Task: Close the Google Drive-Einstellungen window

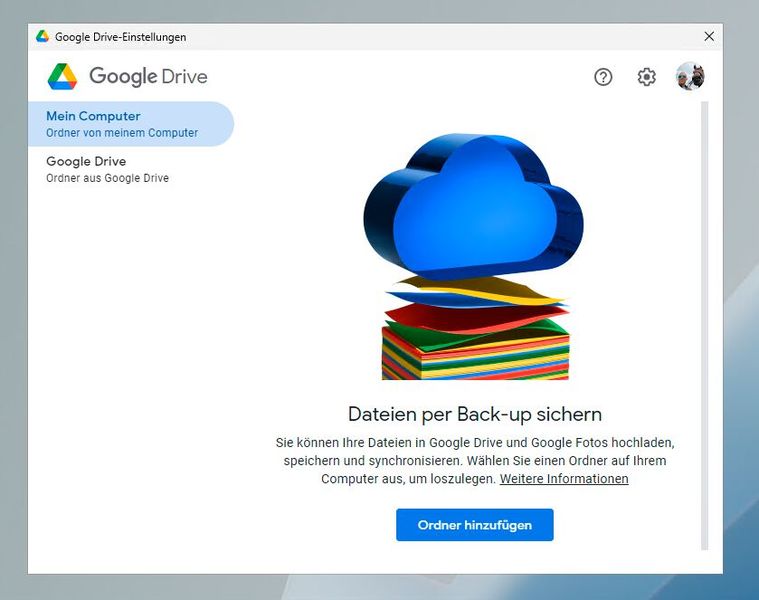Action: pyautogui.click(x=709, y=36)
